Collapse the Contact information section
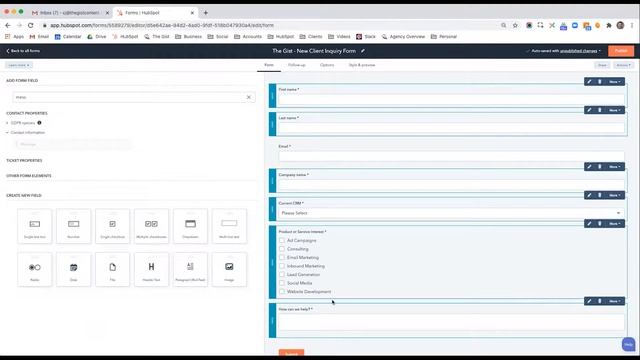This screenshot has width=640, height=360. [25, 133]
